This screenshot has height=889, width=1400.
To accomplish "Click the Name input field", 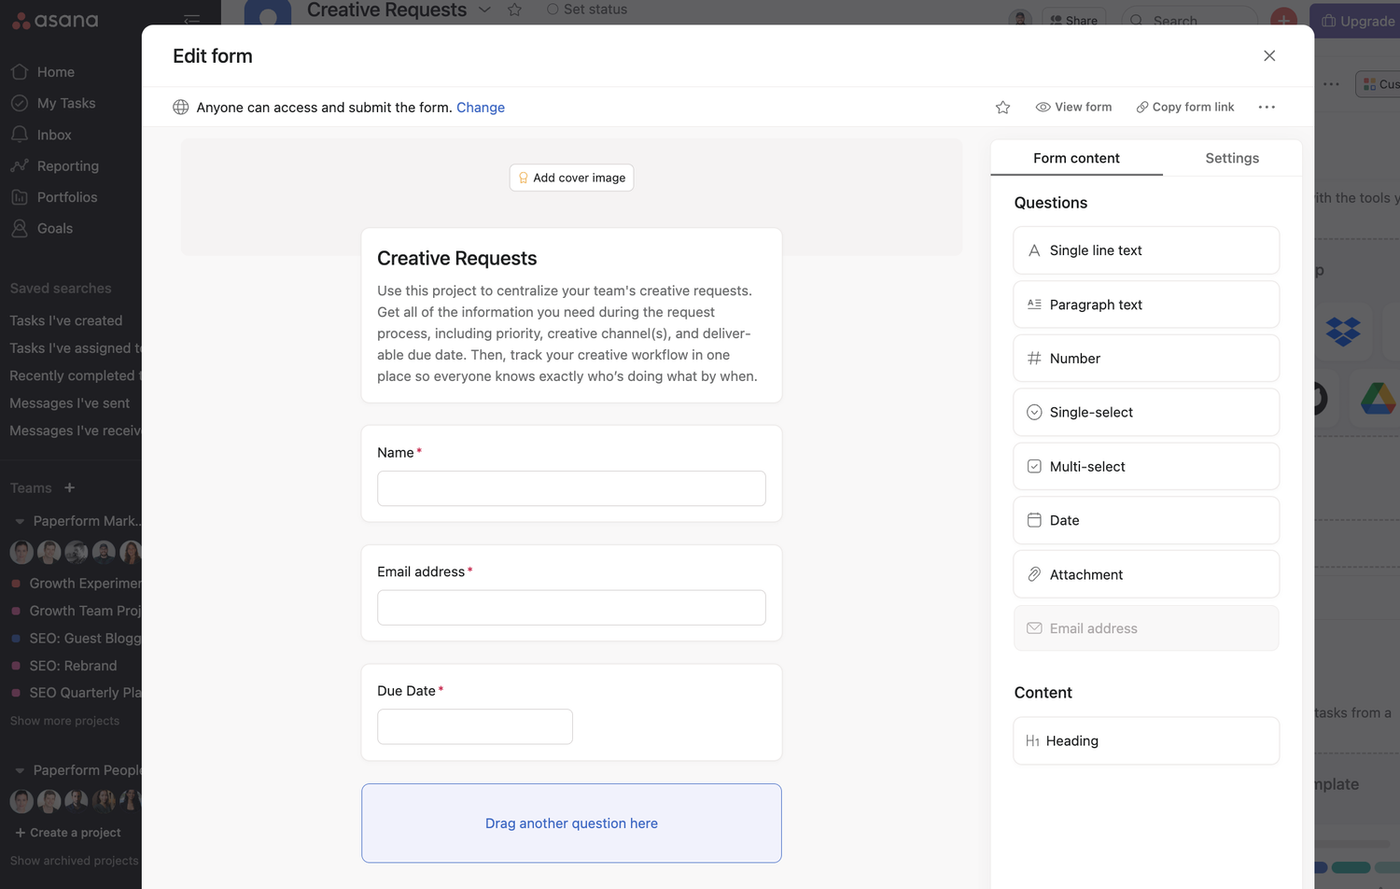I will tap(571, 489).
